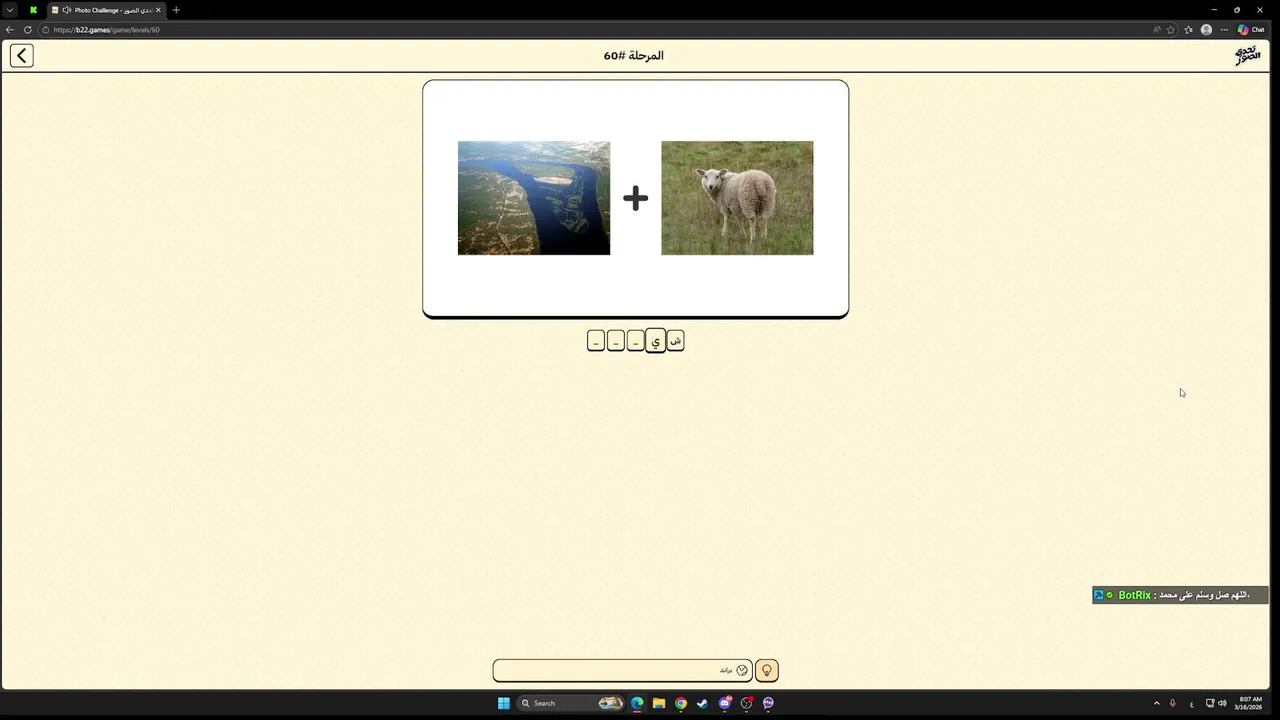Click the BotRix chat overlay message
The image size is (1280, 720).
1180,595
